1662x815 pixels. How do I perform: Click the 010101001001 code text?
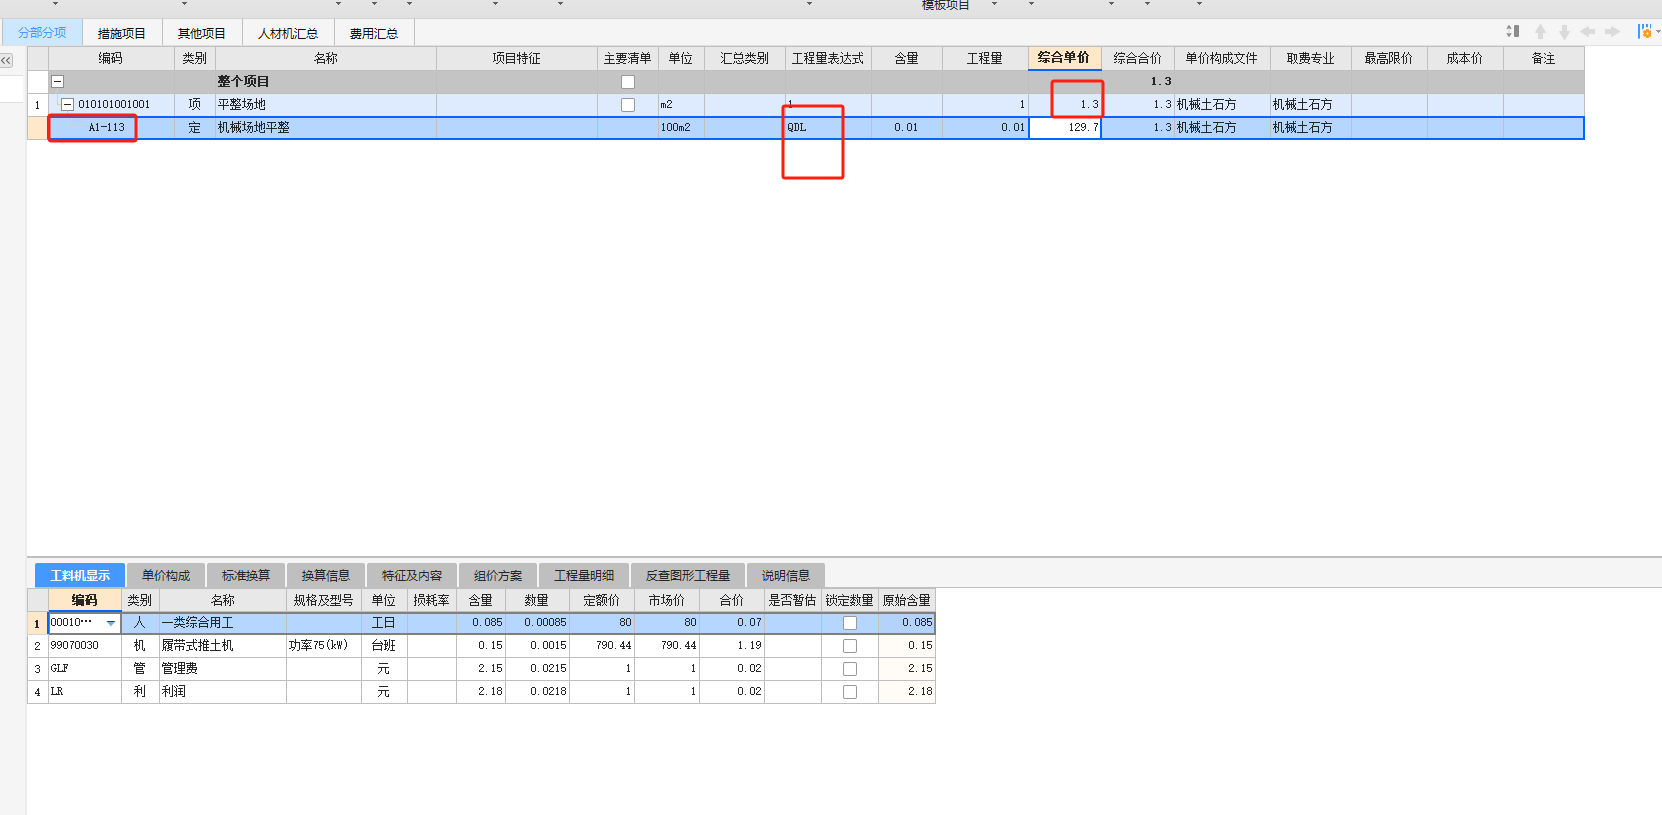tap(114, 105)
